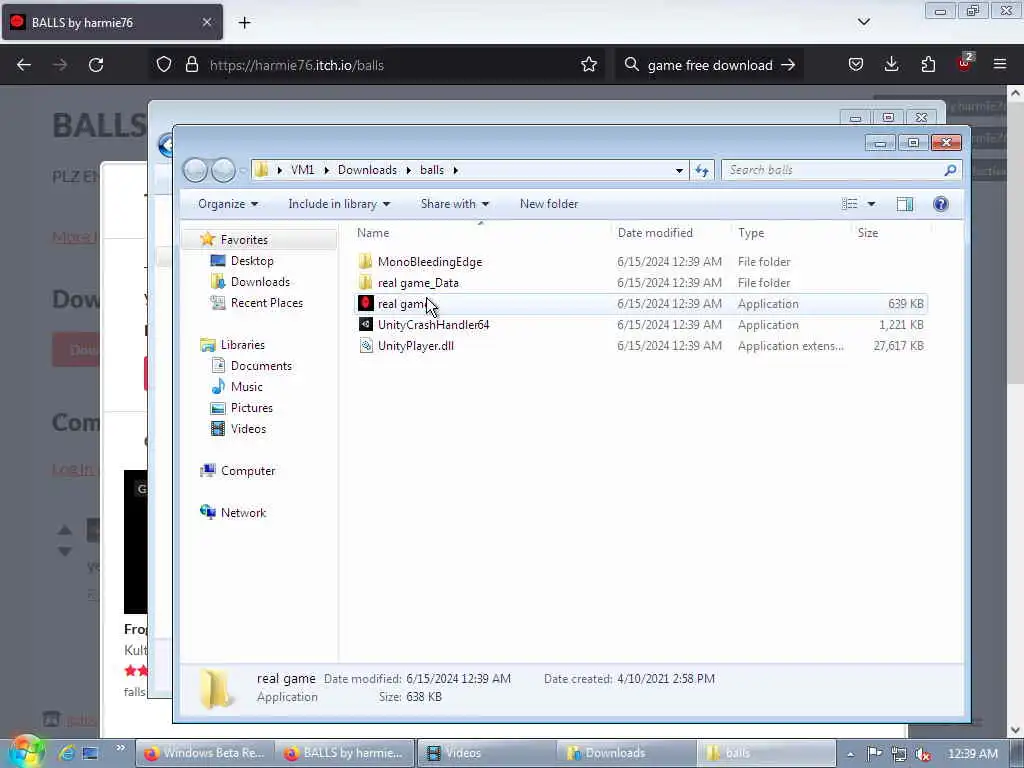Open Explorer help
Viewport: 1024px width, 768px height.
point(940,204)
